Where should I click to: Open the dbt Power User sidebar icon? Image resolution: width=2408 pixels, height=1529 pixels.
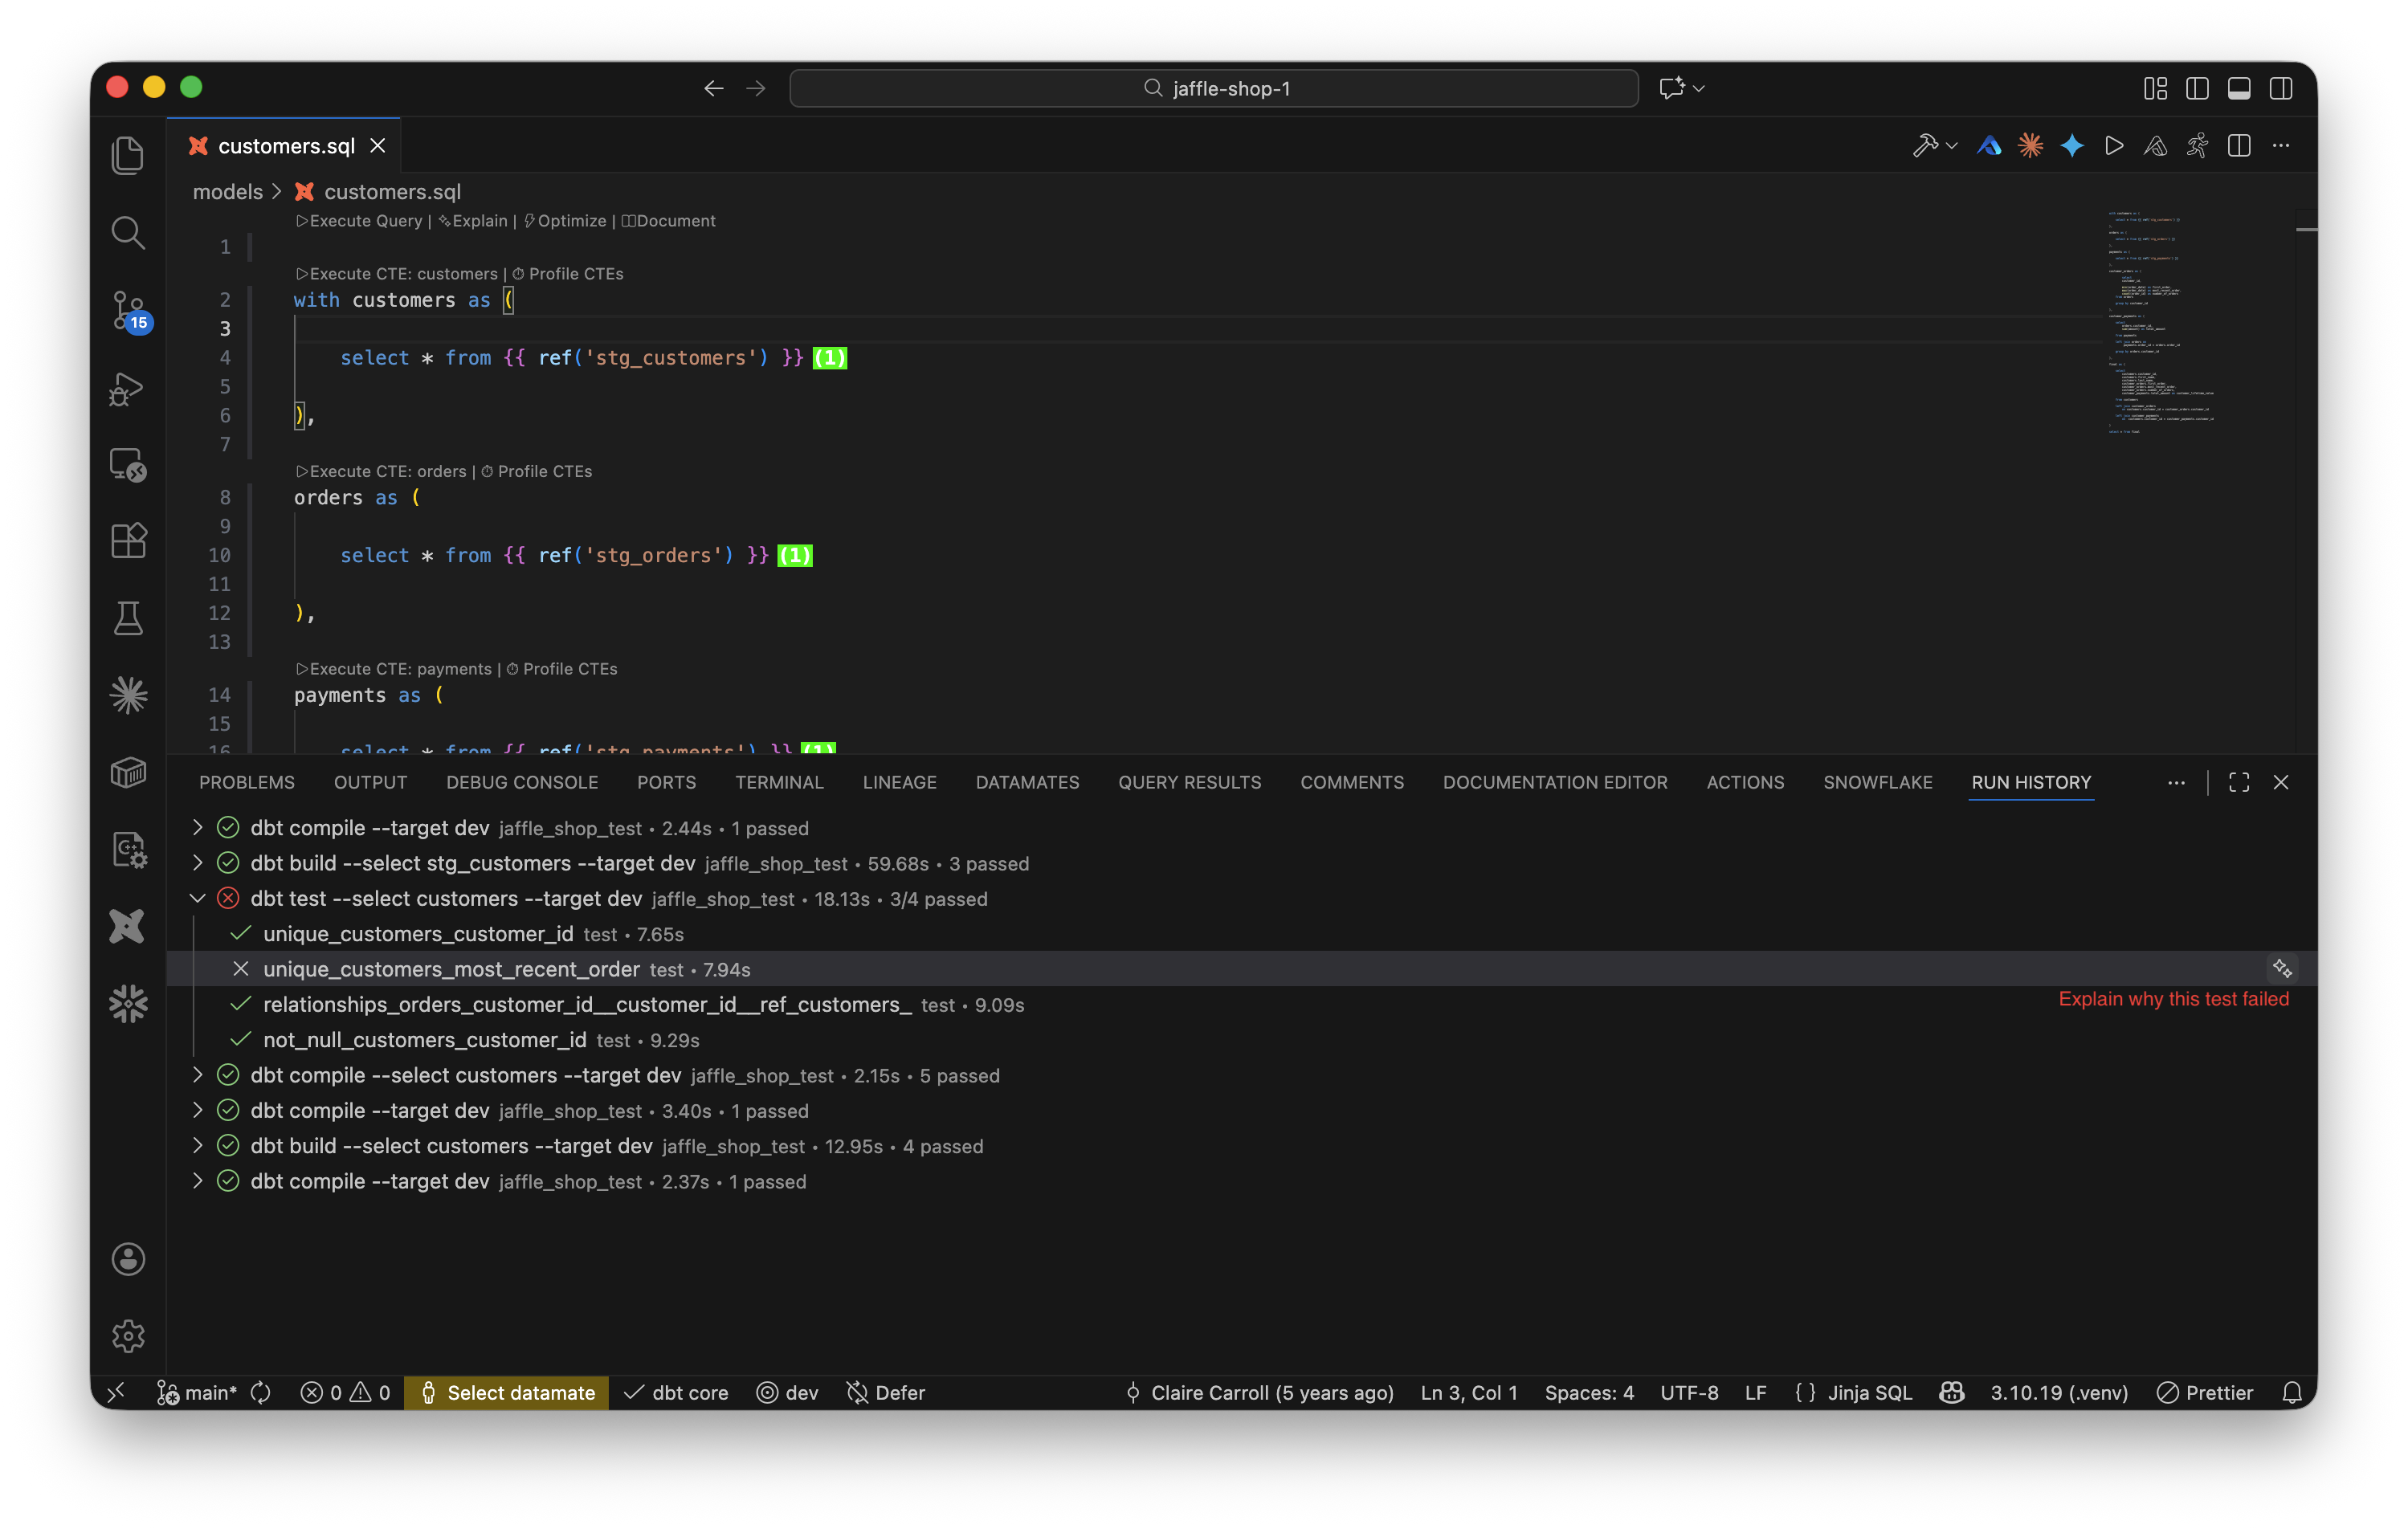128,926
